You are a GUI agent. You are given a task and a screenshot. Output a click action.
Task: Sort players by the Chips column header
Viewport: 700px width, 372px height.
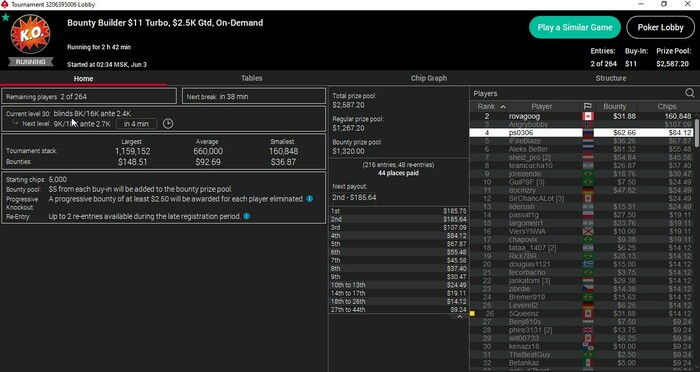coord(667,106)
